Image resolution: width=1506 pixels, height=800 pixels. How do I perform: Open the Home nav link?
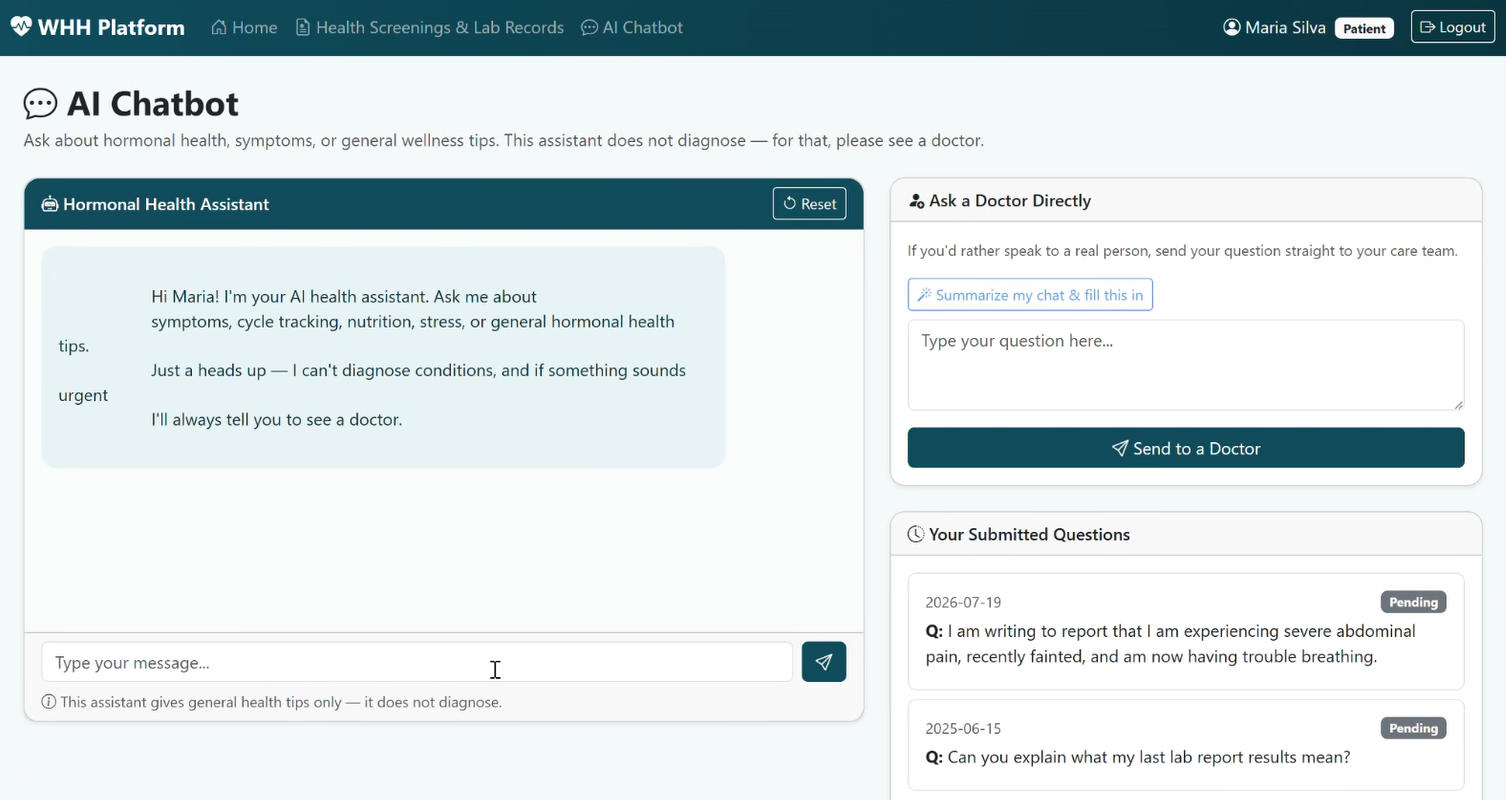[244, 27]
